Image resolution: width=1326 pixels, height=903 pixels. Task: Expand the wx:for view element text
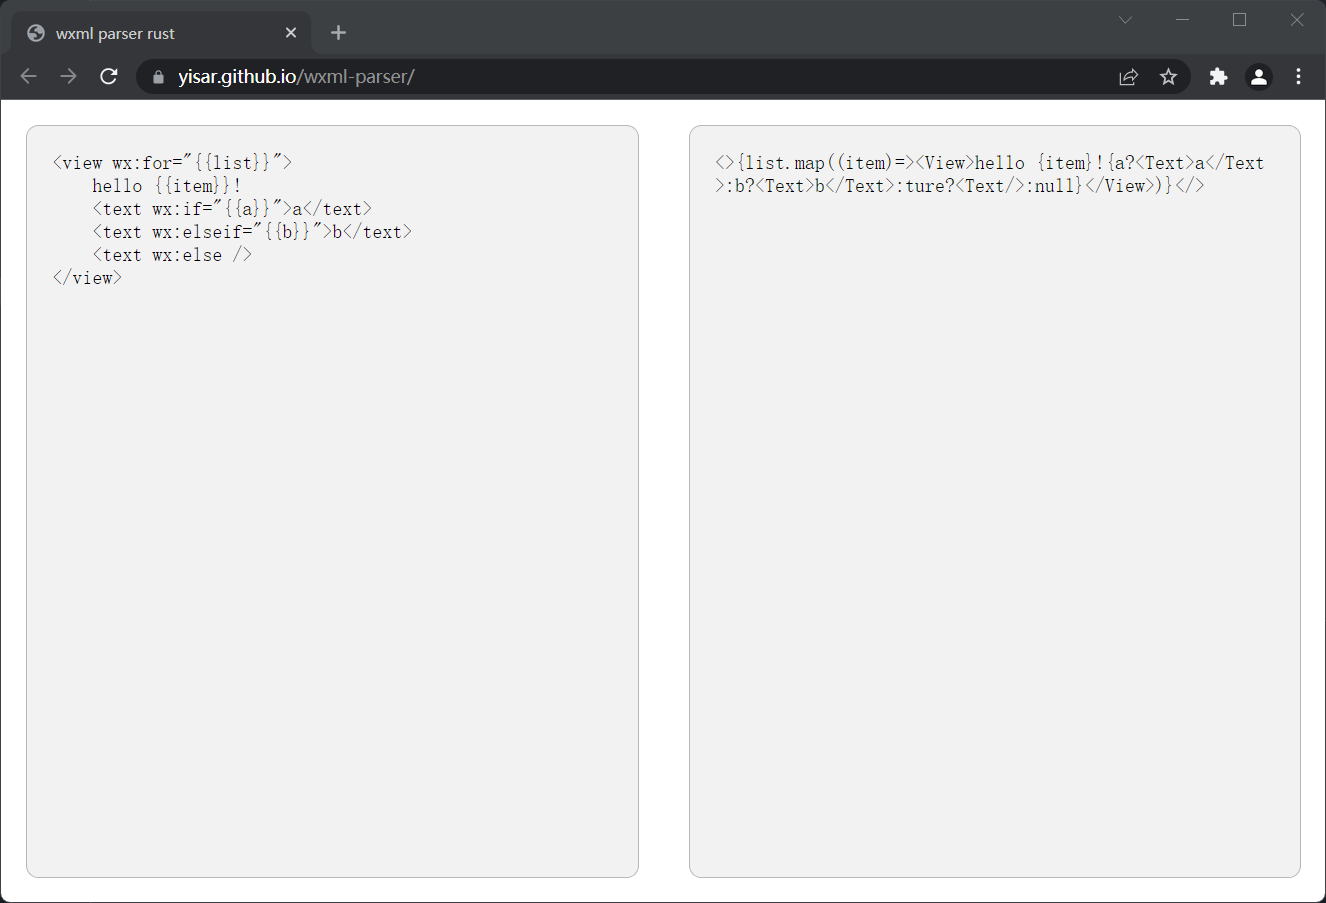[171, 162]
